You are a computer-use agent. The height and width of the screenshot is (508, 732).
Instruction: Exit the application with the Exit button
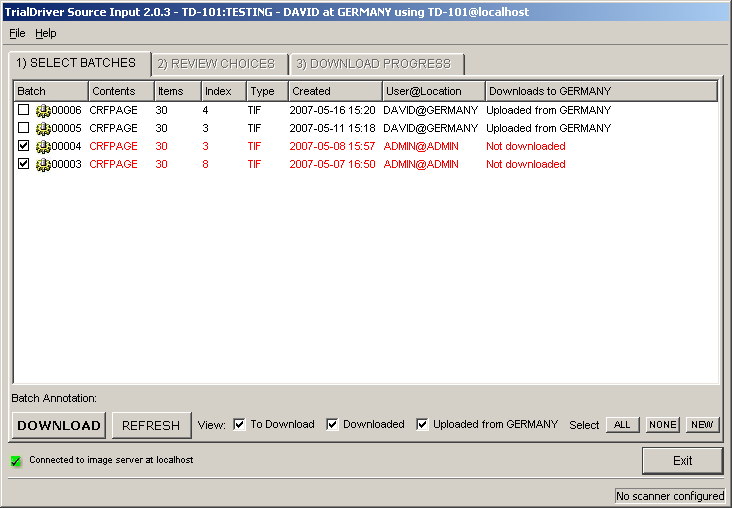coord(682,461)
